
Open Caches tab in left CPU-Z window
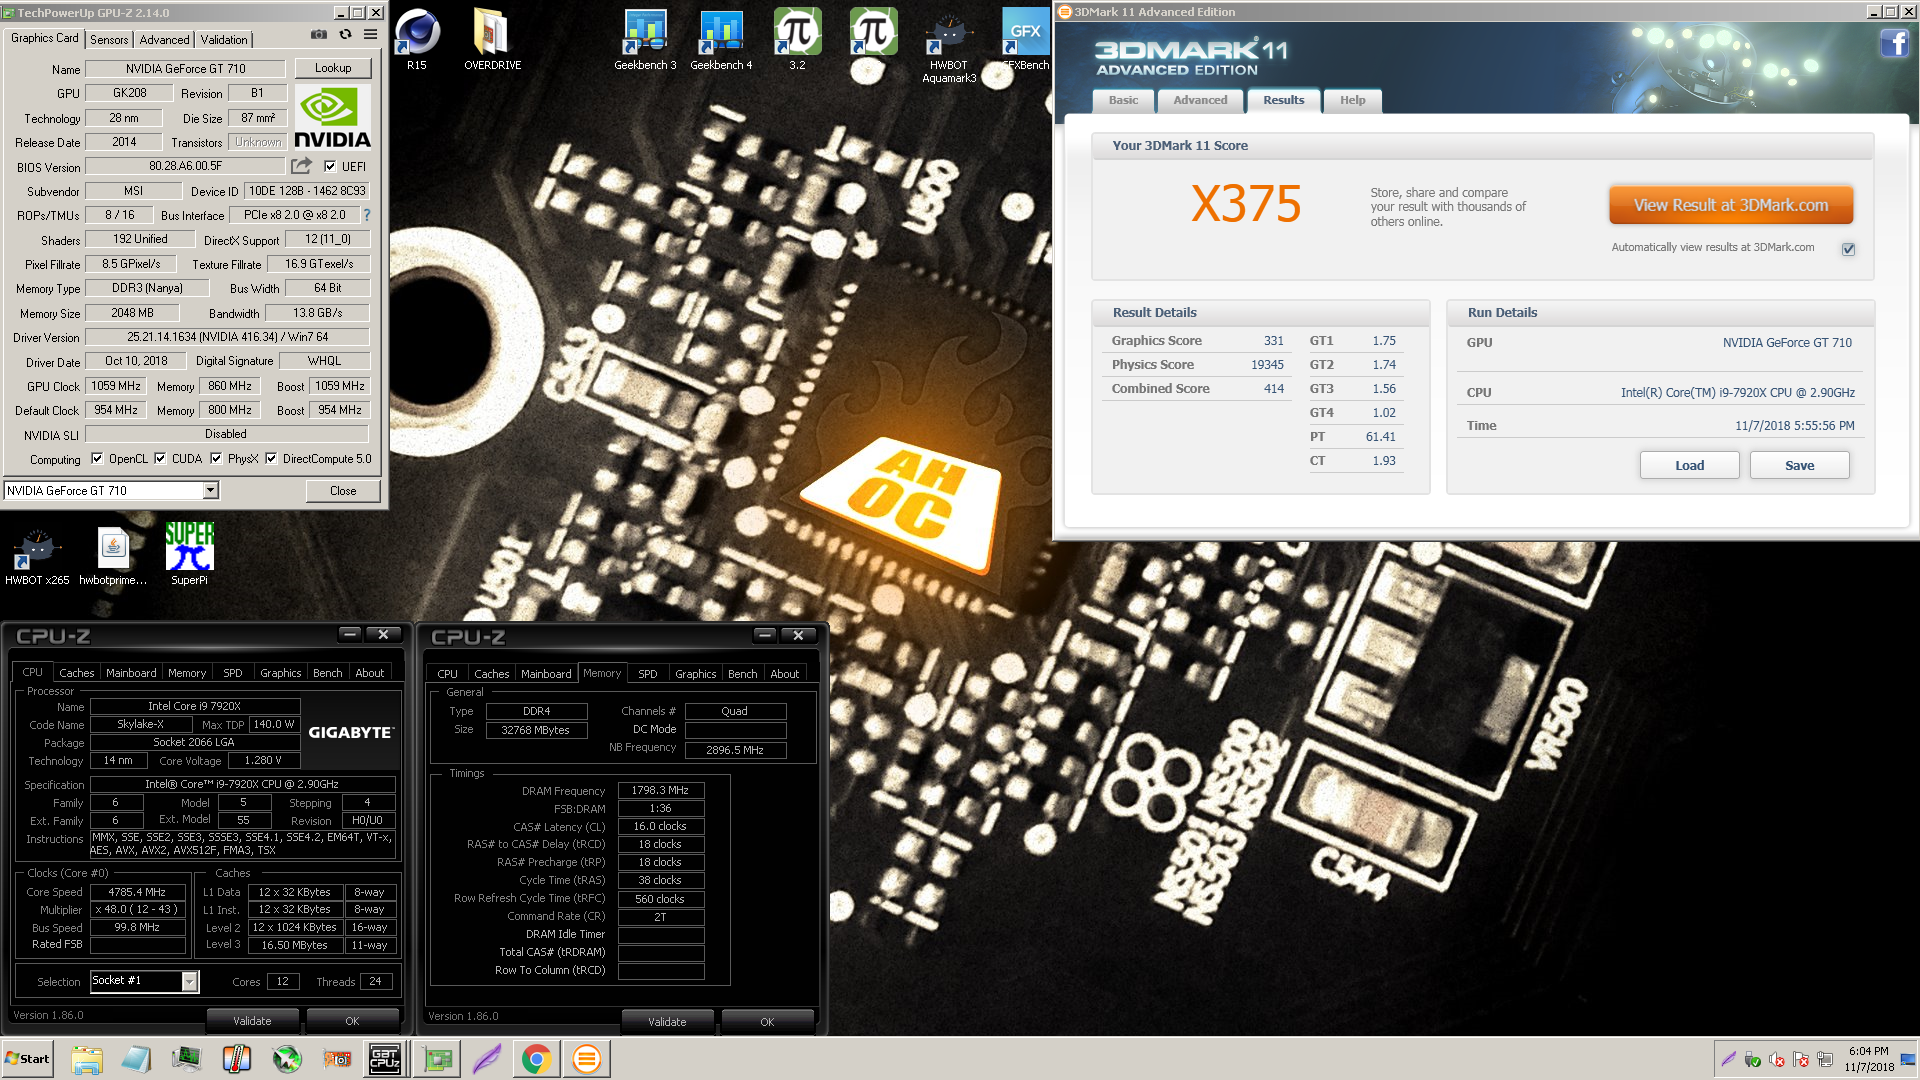76,673
